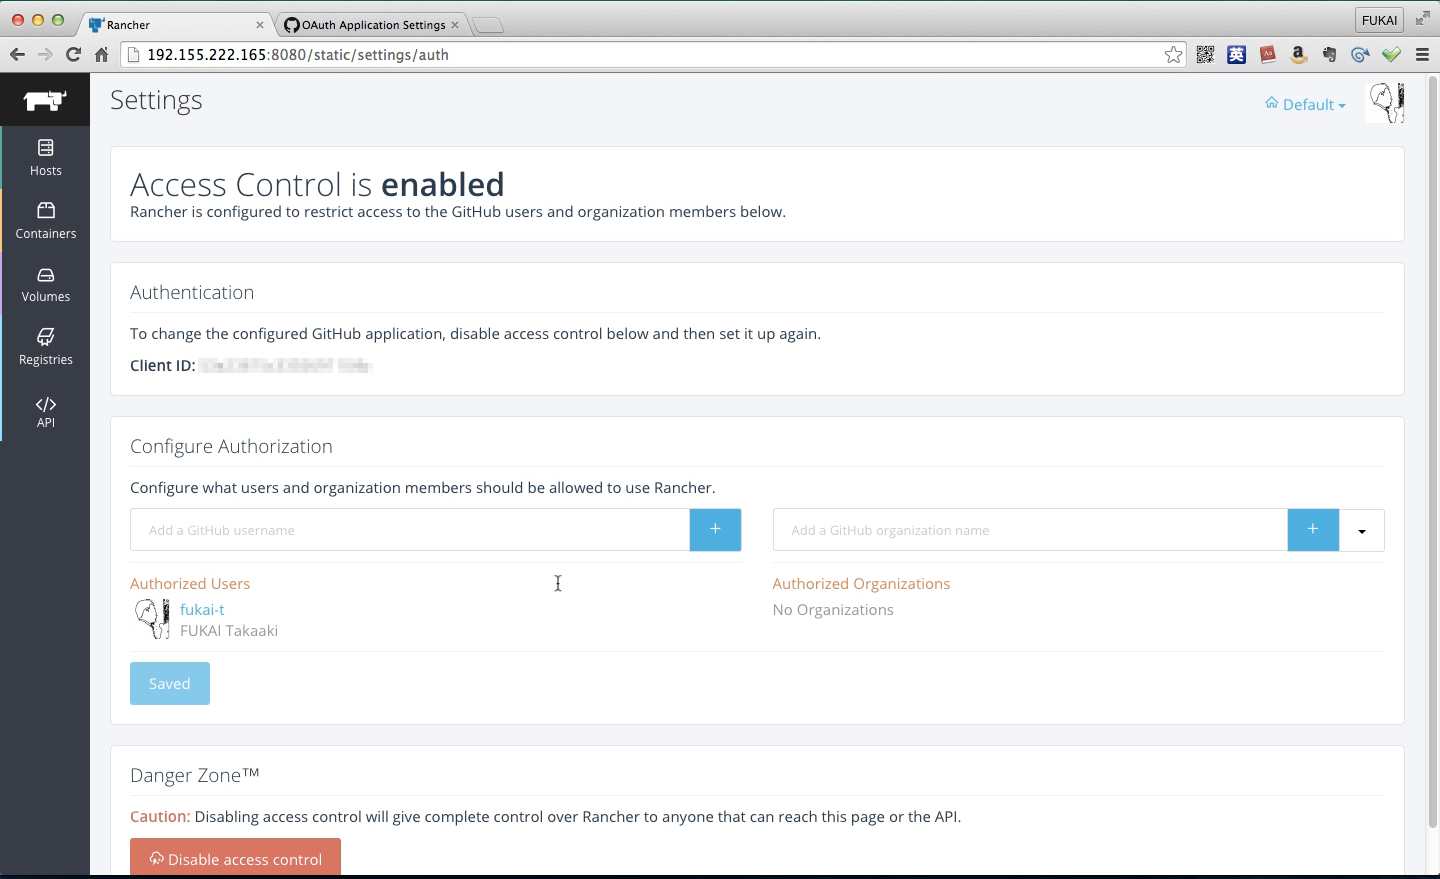Close OAuth Application Settings tab
1440x879 pixels.
(x=455, y=25)
